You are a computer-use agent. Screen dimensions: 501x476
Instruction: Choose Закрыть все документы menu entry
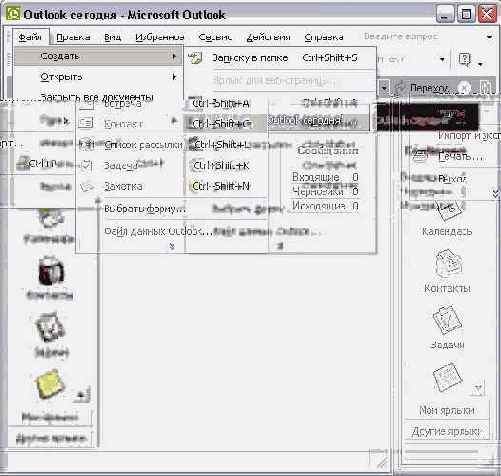click(x=97, y=97)
